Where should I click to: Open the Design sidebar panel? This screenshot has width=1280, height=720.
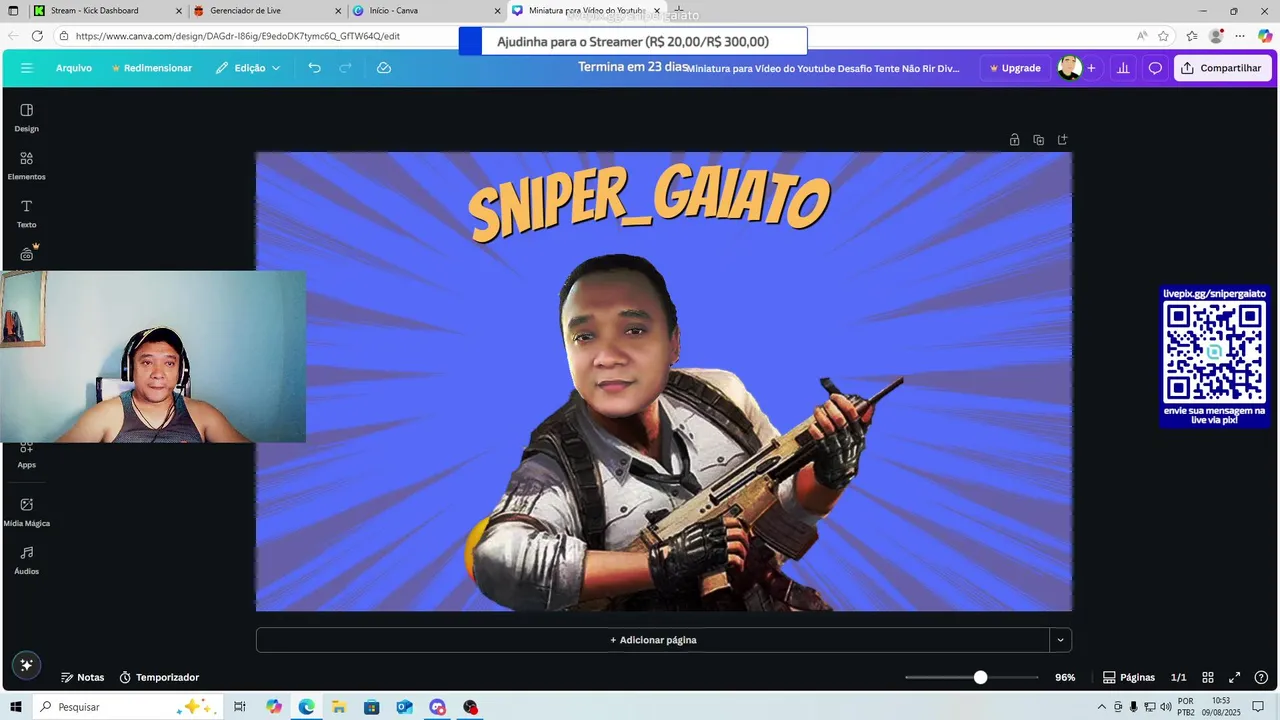[27, 117]
